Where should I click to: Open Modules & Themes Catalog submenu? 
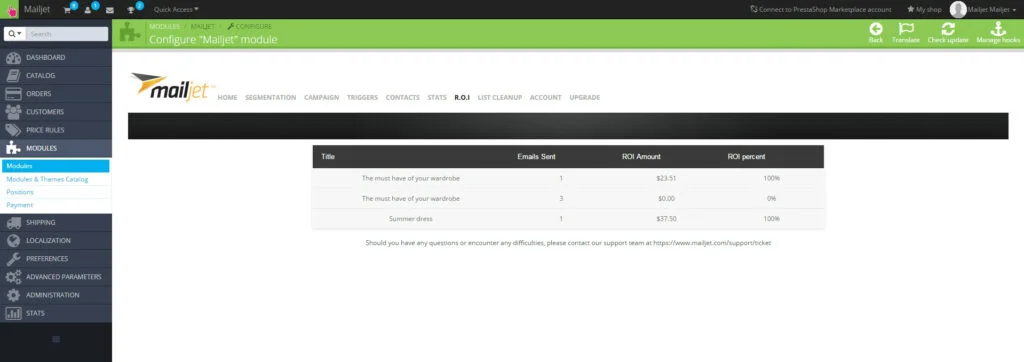point(47,179)
